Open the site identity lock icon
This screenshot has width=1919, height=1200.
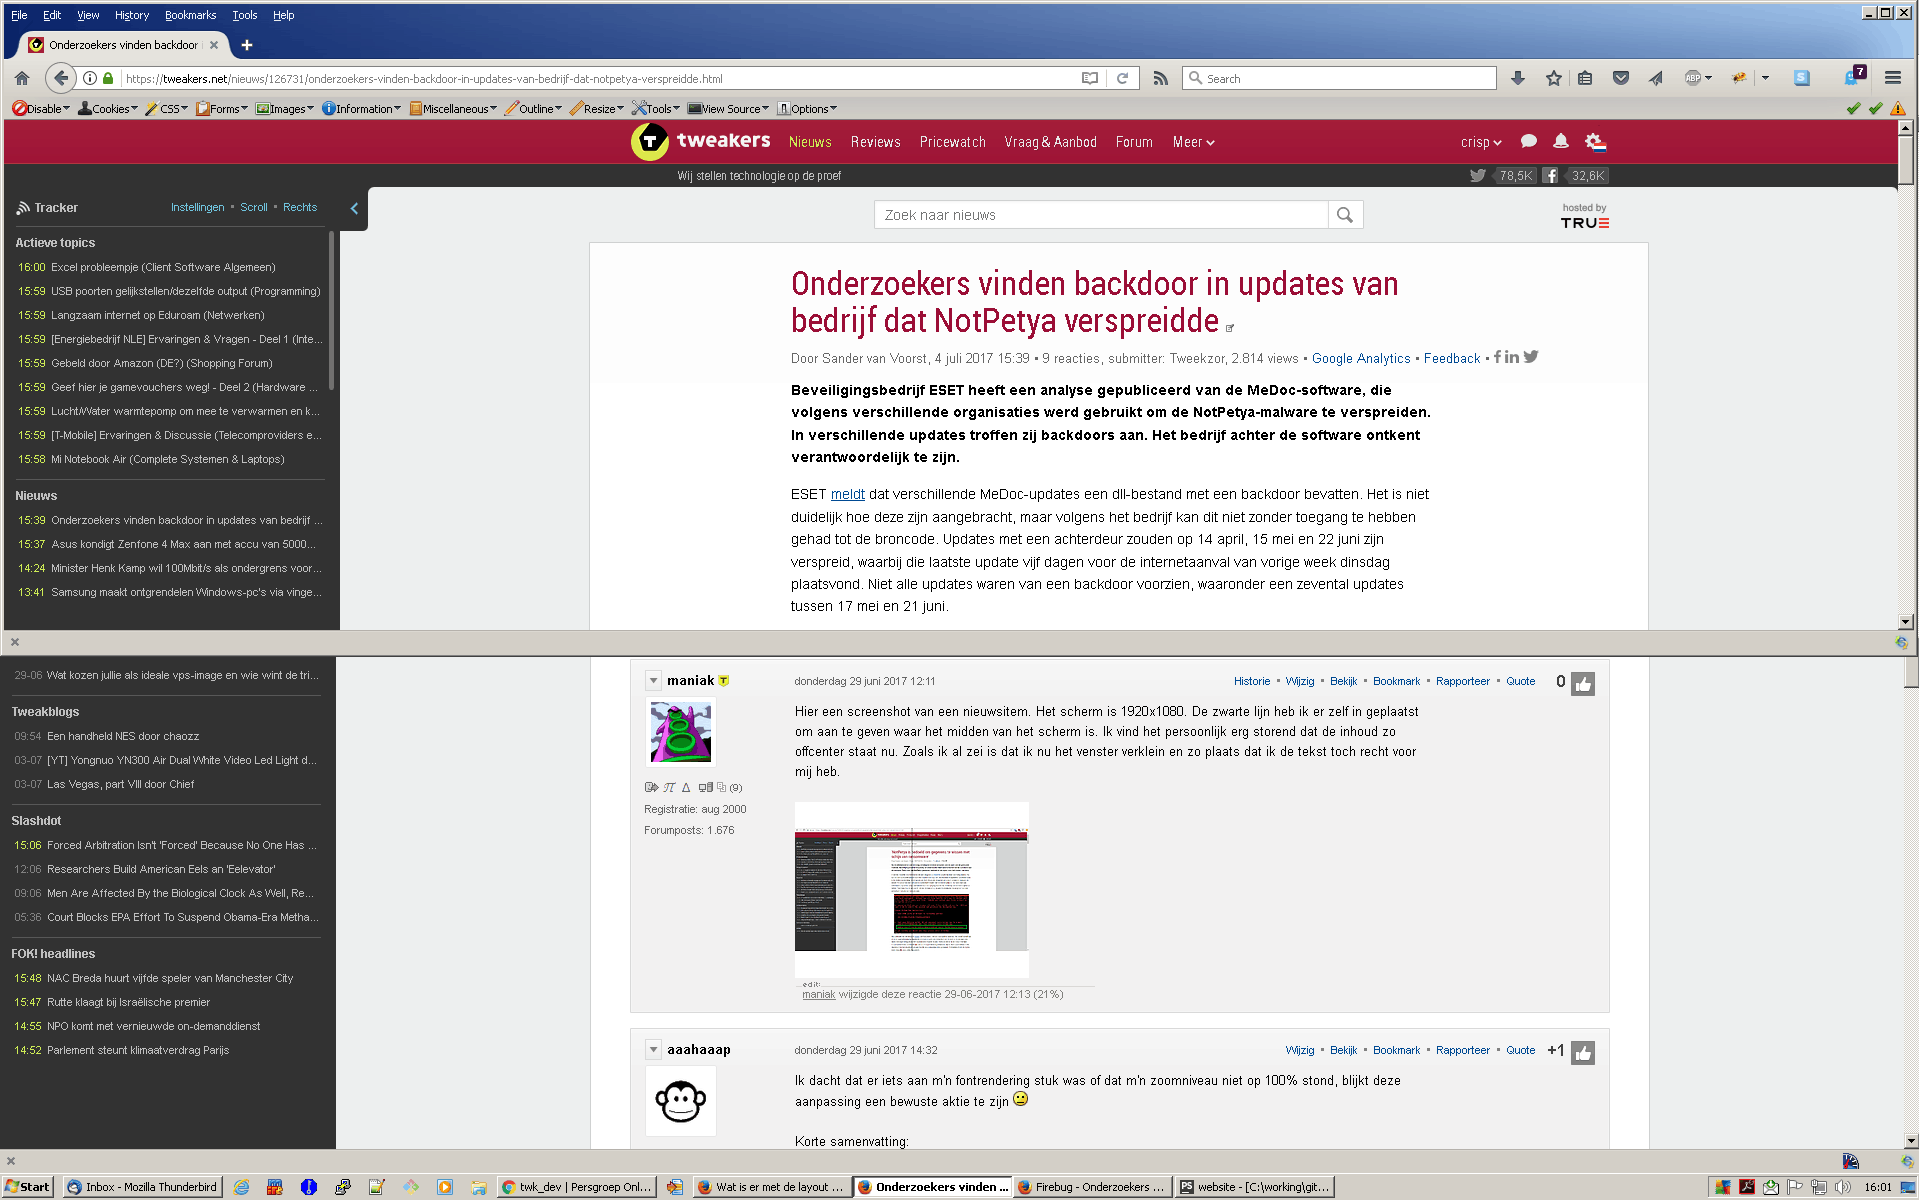(108, 78)
